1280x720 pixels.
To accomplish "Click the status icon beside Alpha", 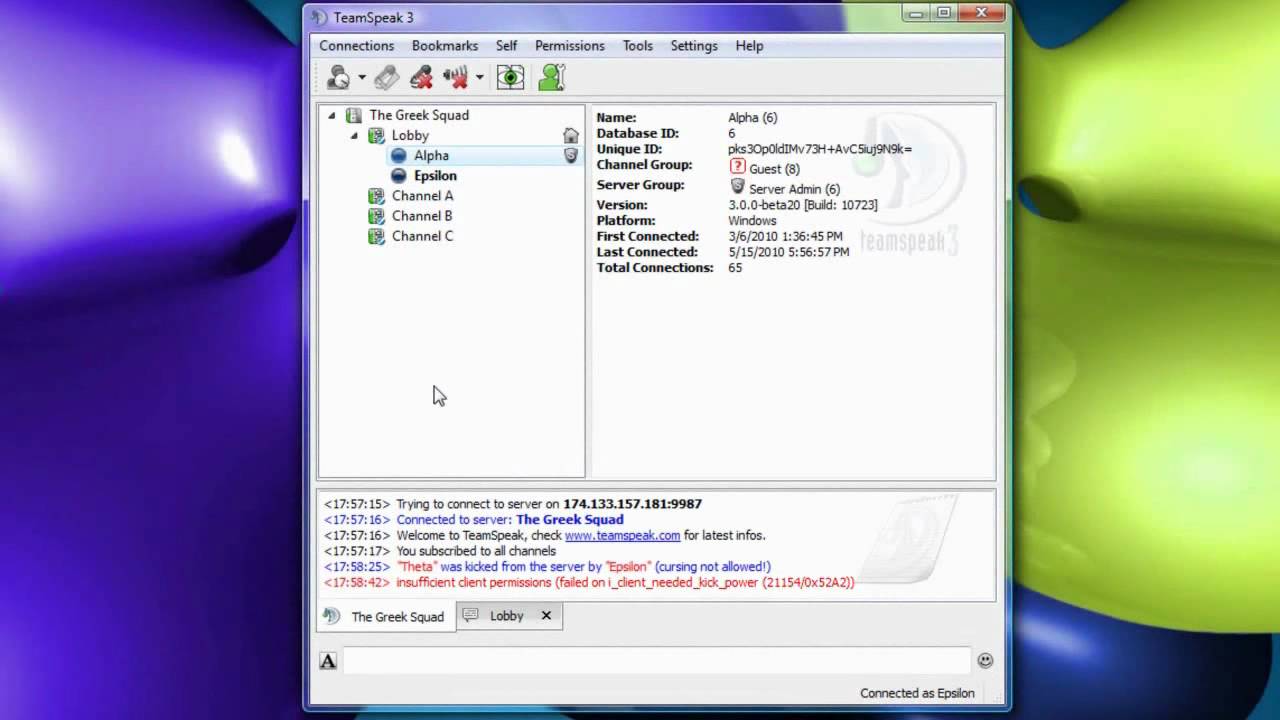I will (x=401, y=155).
